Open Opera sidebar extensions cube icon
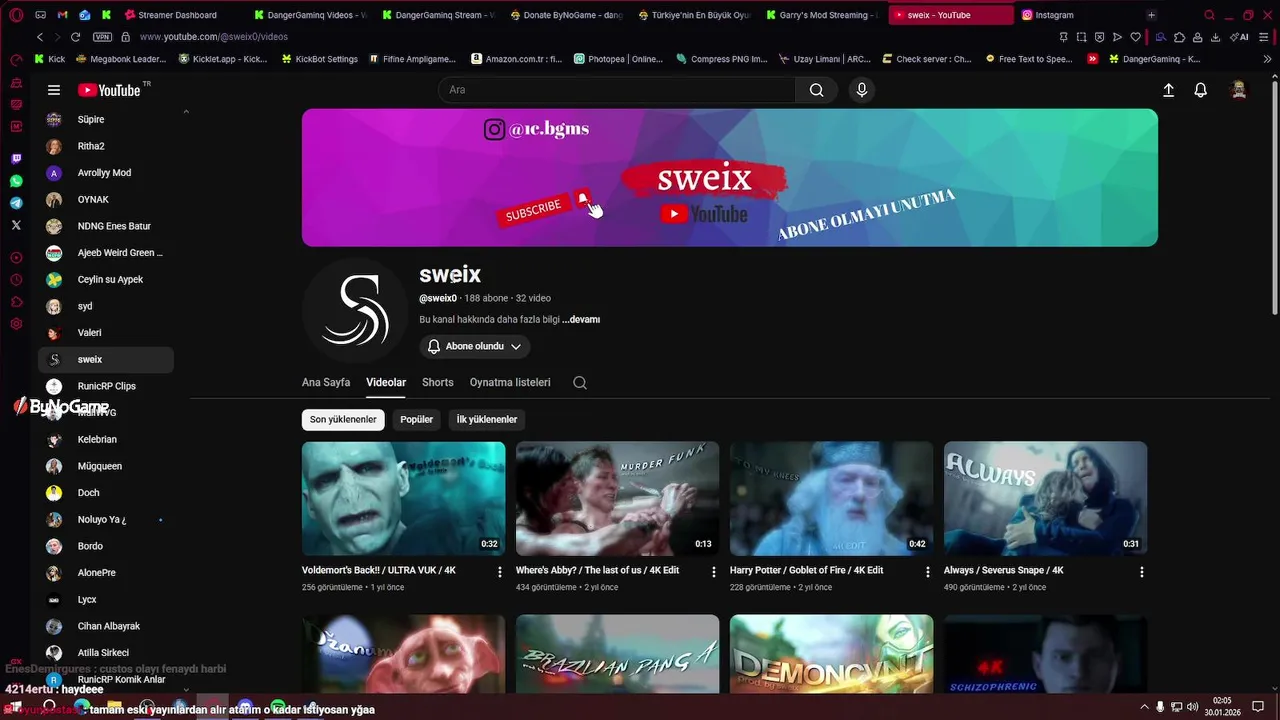 16,302
